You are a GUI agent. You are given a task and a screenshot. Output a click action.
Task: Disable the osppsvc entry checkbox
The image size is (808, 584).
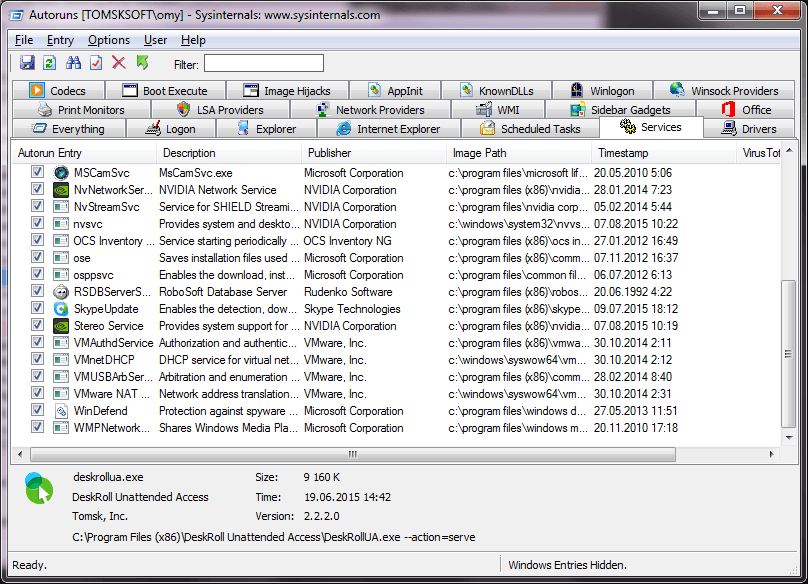(37, 274)
